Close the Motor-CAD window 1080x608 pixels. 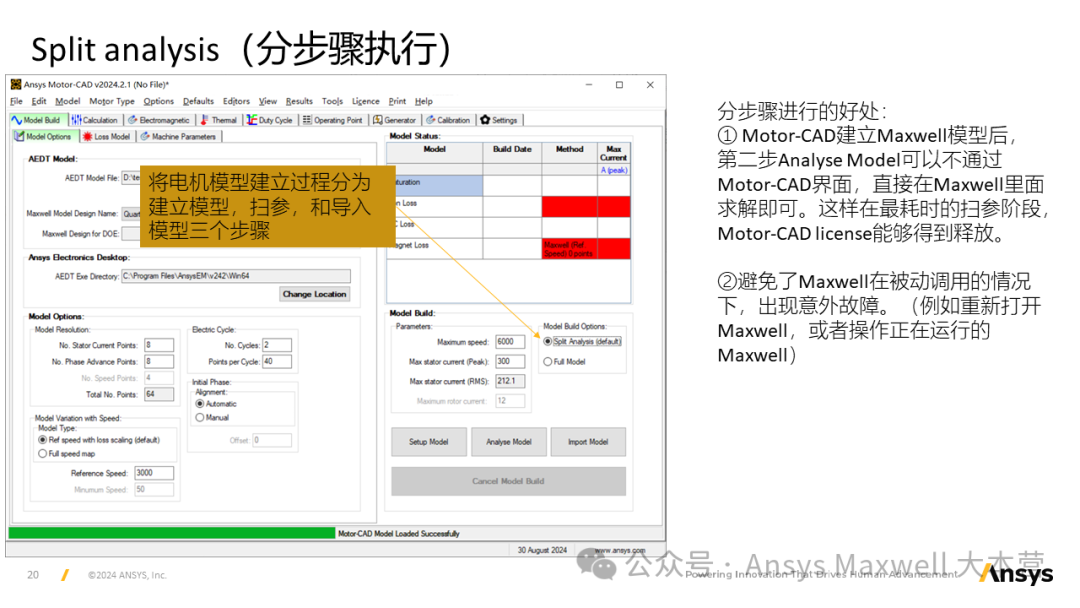click(650, 85)
